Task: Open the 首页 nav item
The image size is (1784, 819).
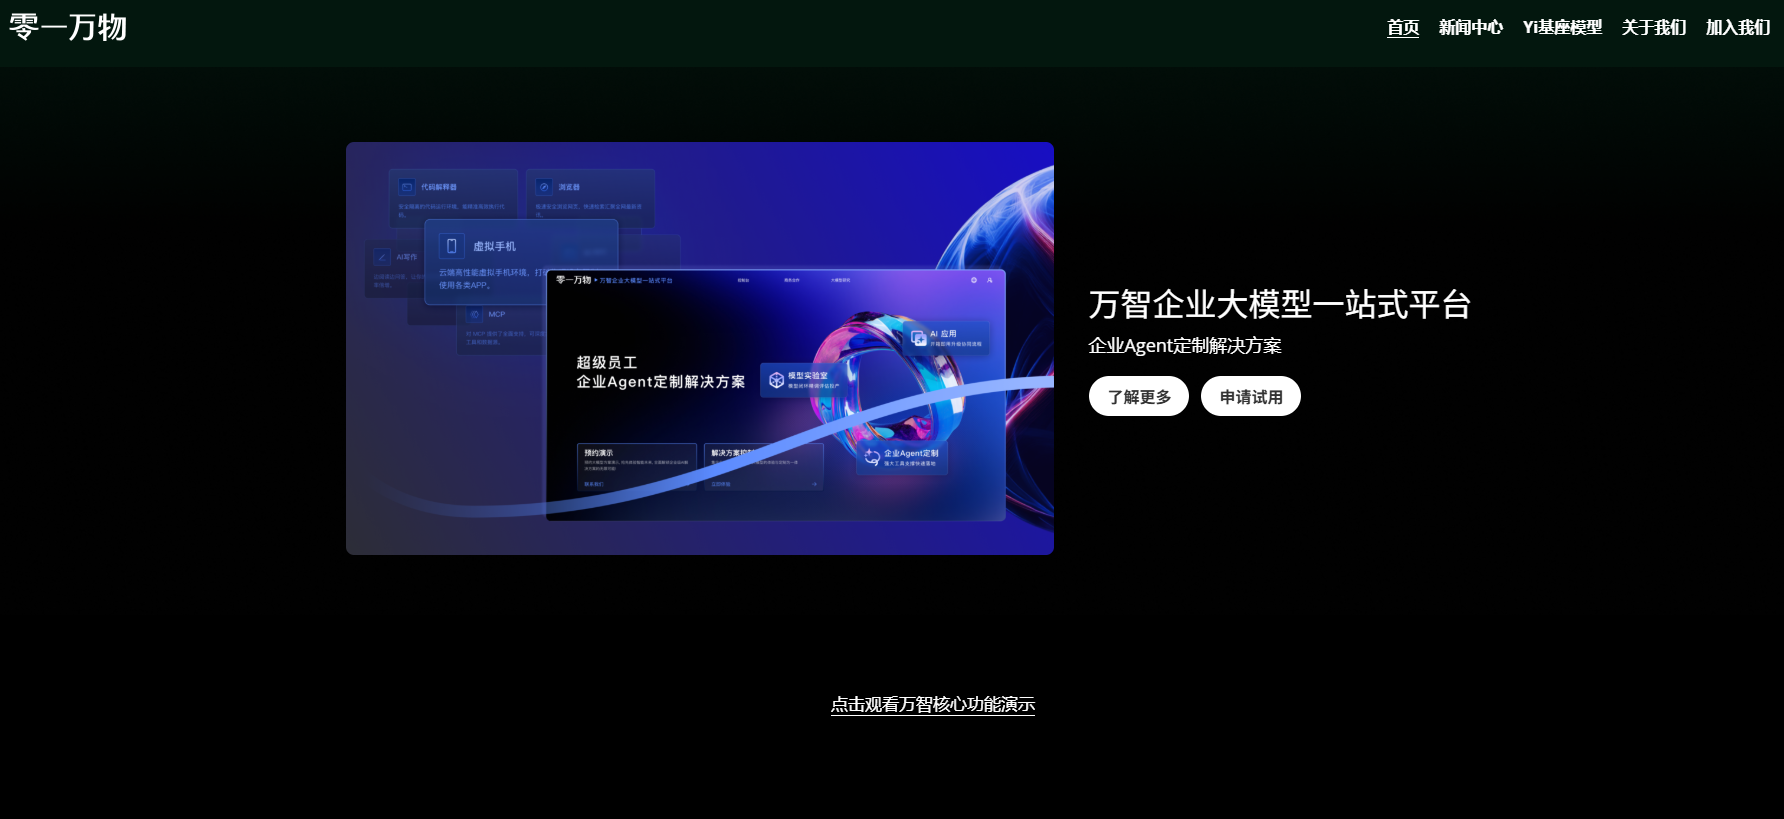Action: (x=1403, y=28)
